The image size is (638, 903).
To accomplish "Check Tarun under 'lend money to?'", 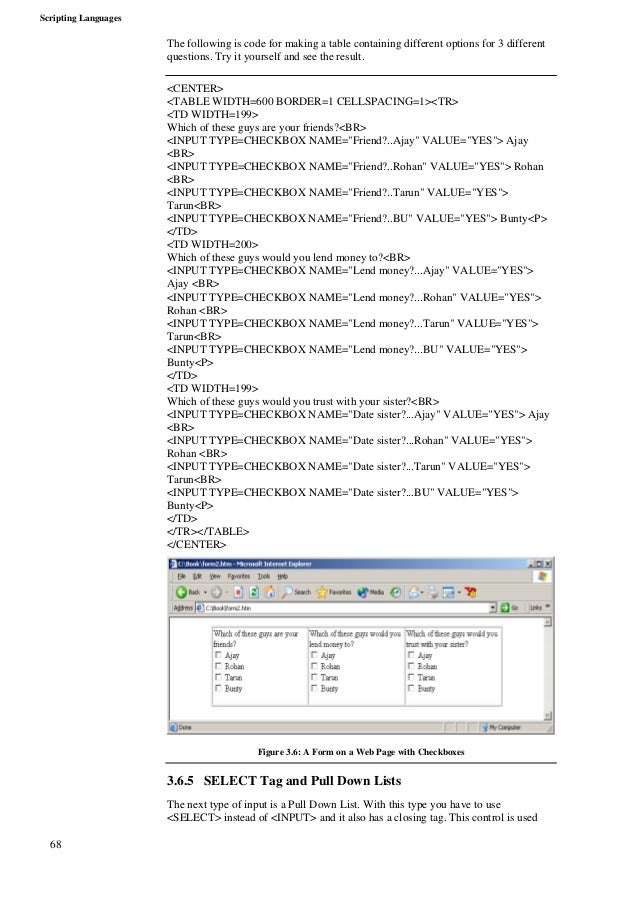I will point(314,677).
